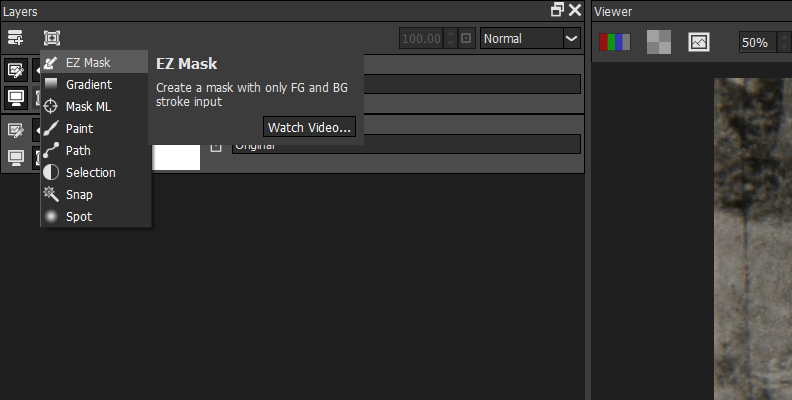The image size is (792, 400).
Task: Toggle the top layer's monitor visibility icon
Action: tap(16, 97)
